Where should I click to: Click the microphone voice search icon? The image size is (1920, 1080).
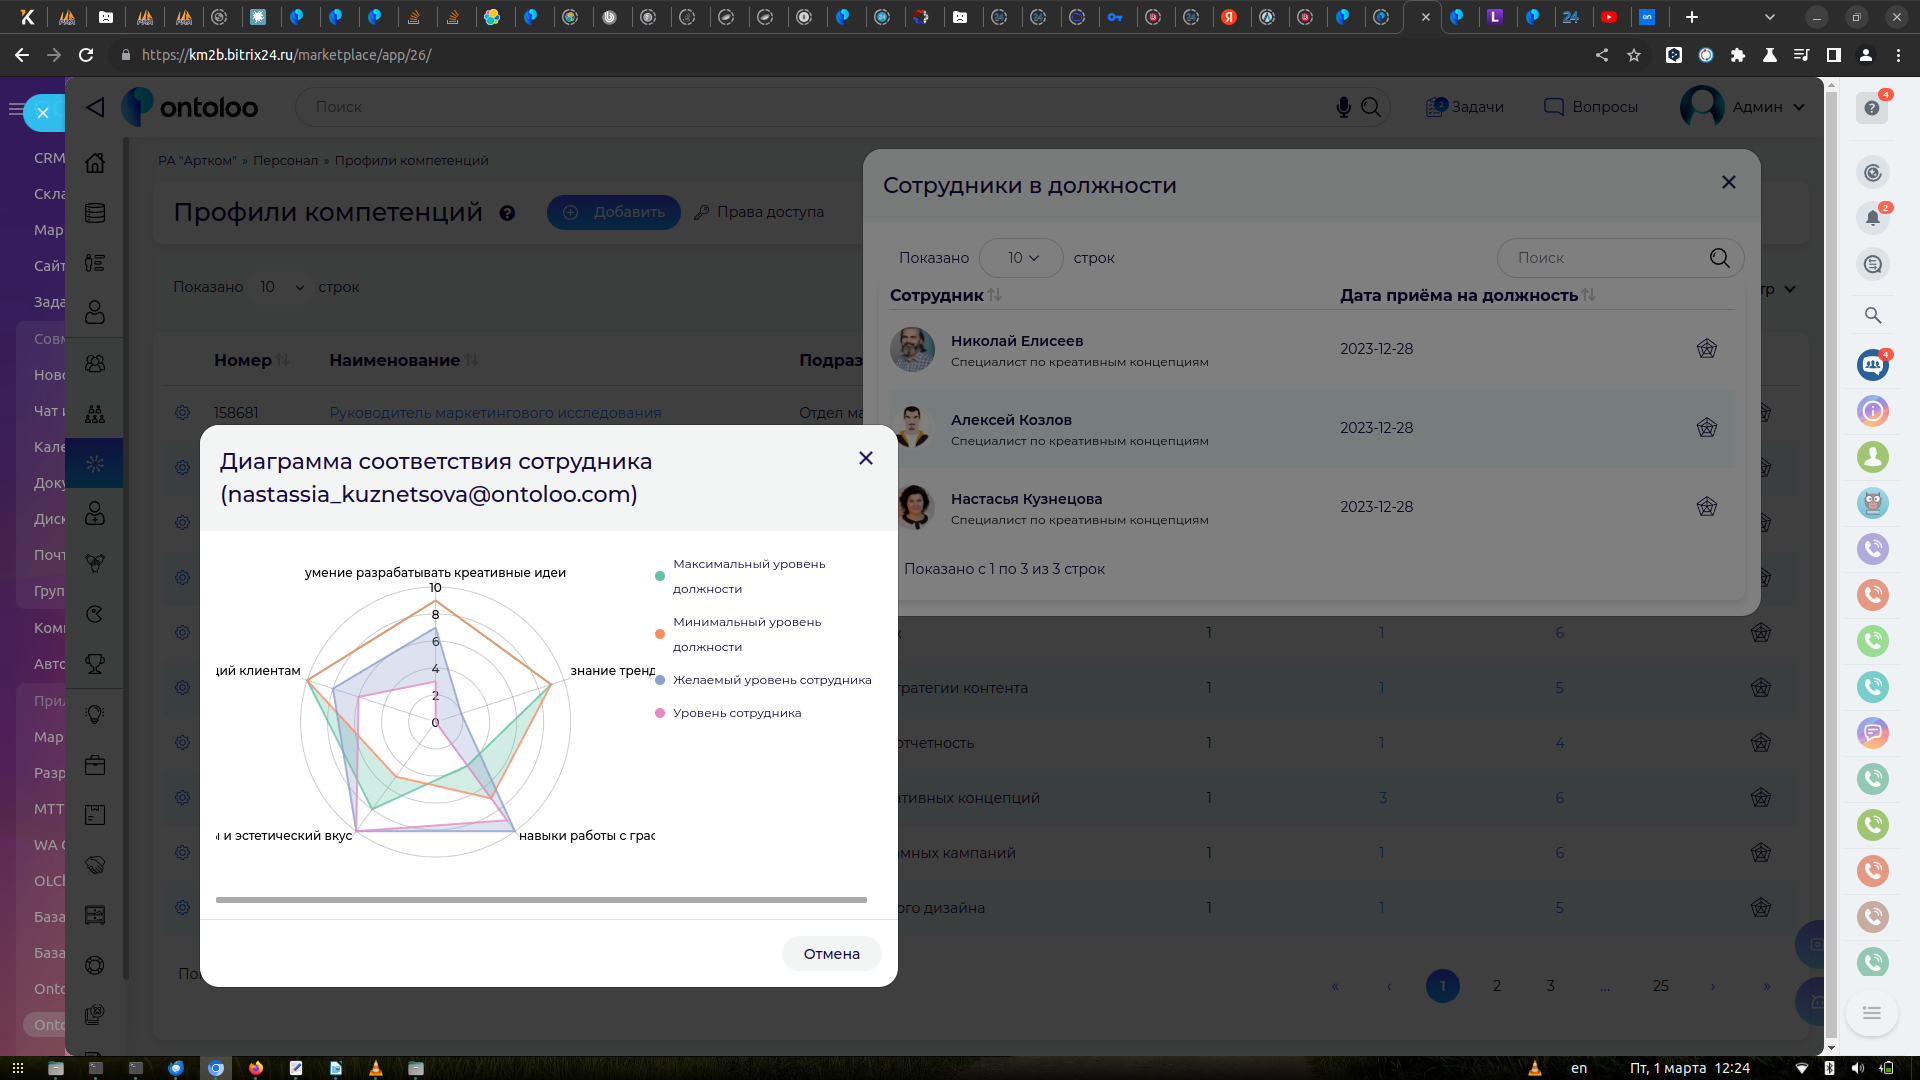click(1343, 107)
